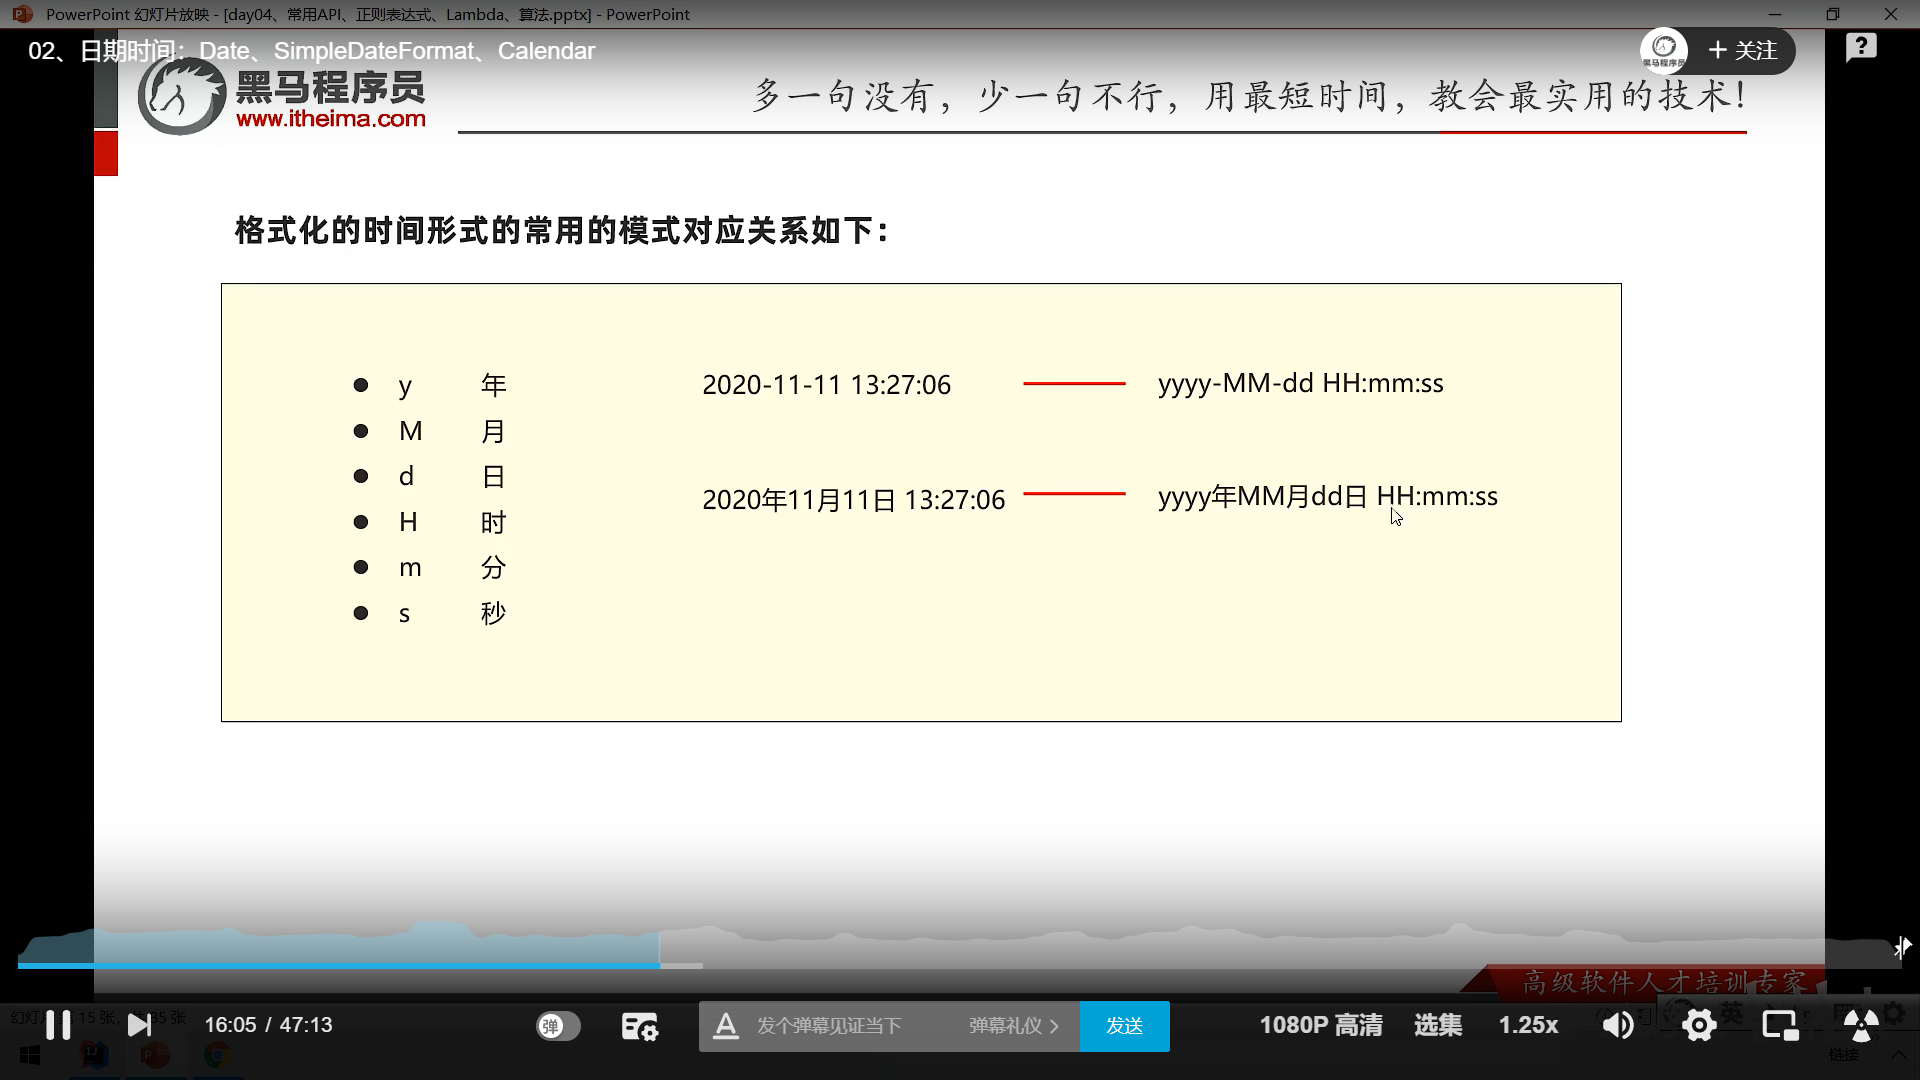Open PowerPoint from the Windows taskbar
The image size is (1920, 1080).
click(x=155, y=1056)
